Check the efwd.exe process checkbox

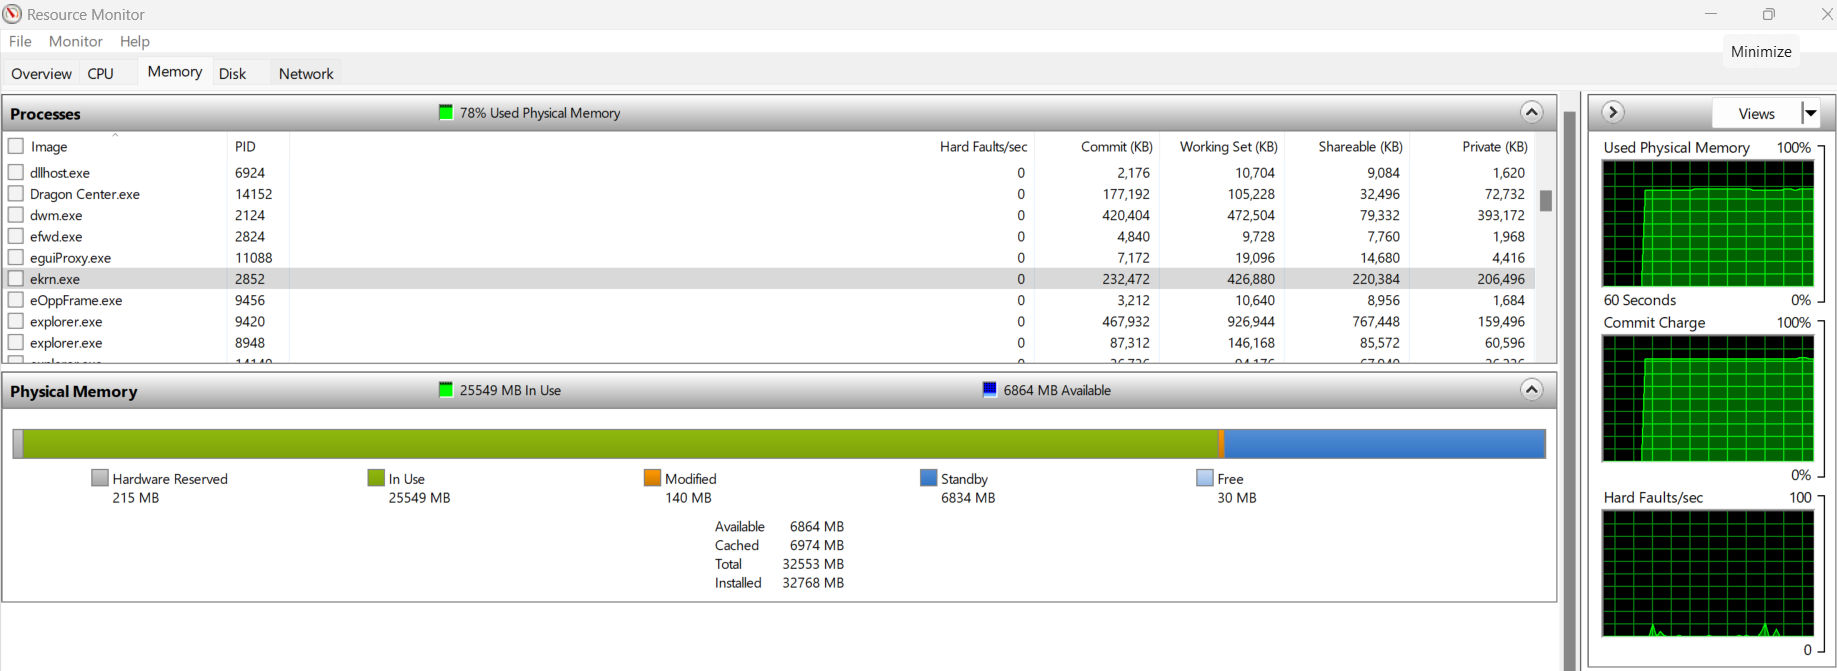click(16, 236)
